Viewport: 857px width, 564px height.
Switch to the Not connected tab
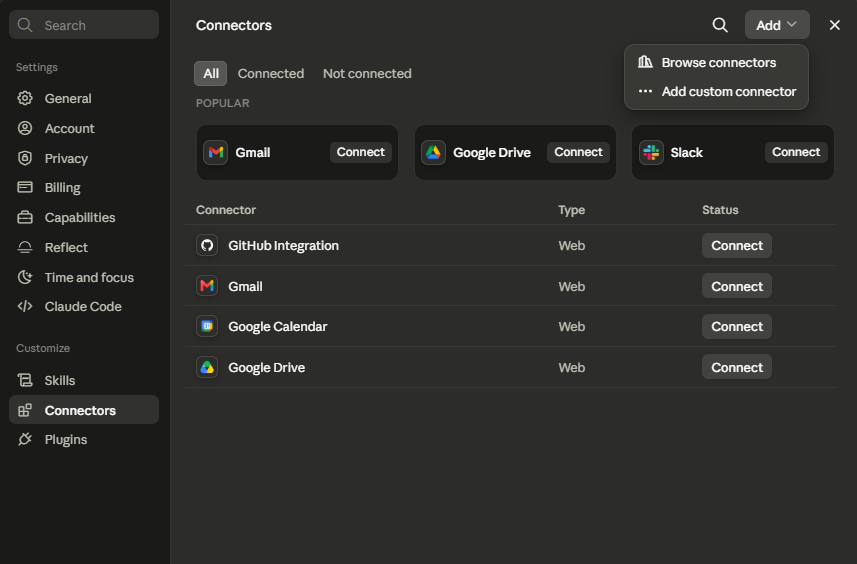point(367,74)
